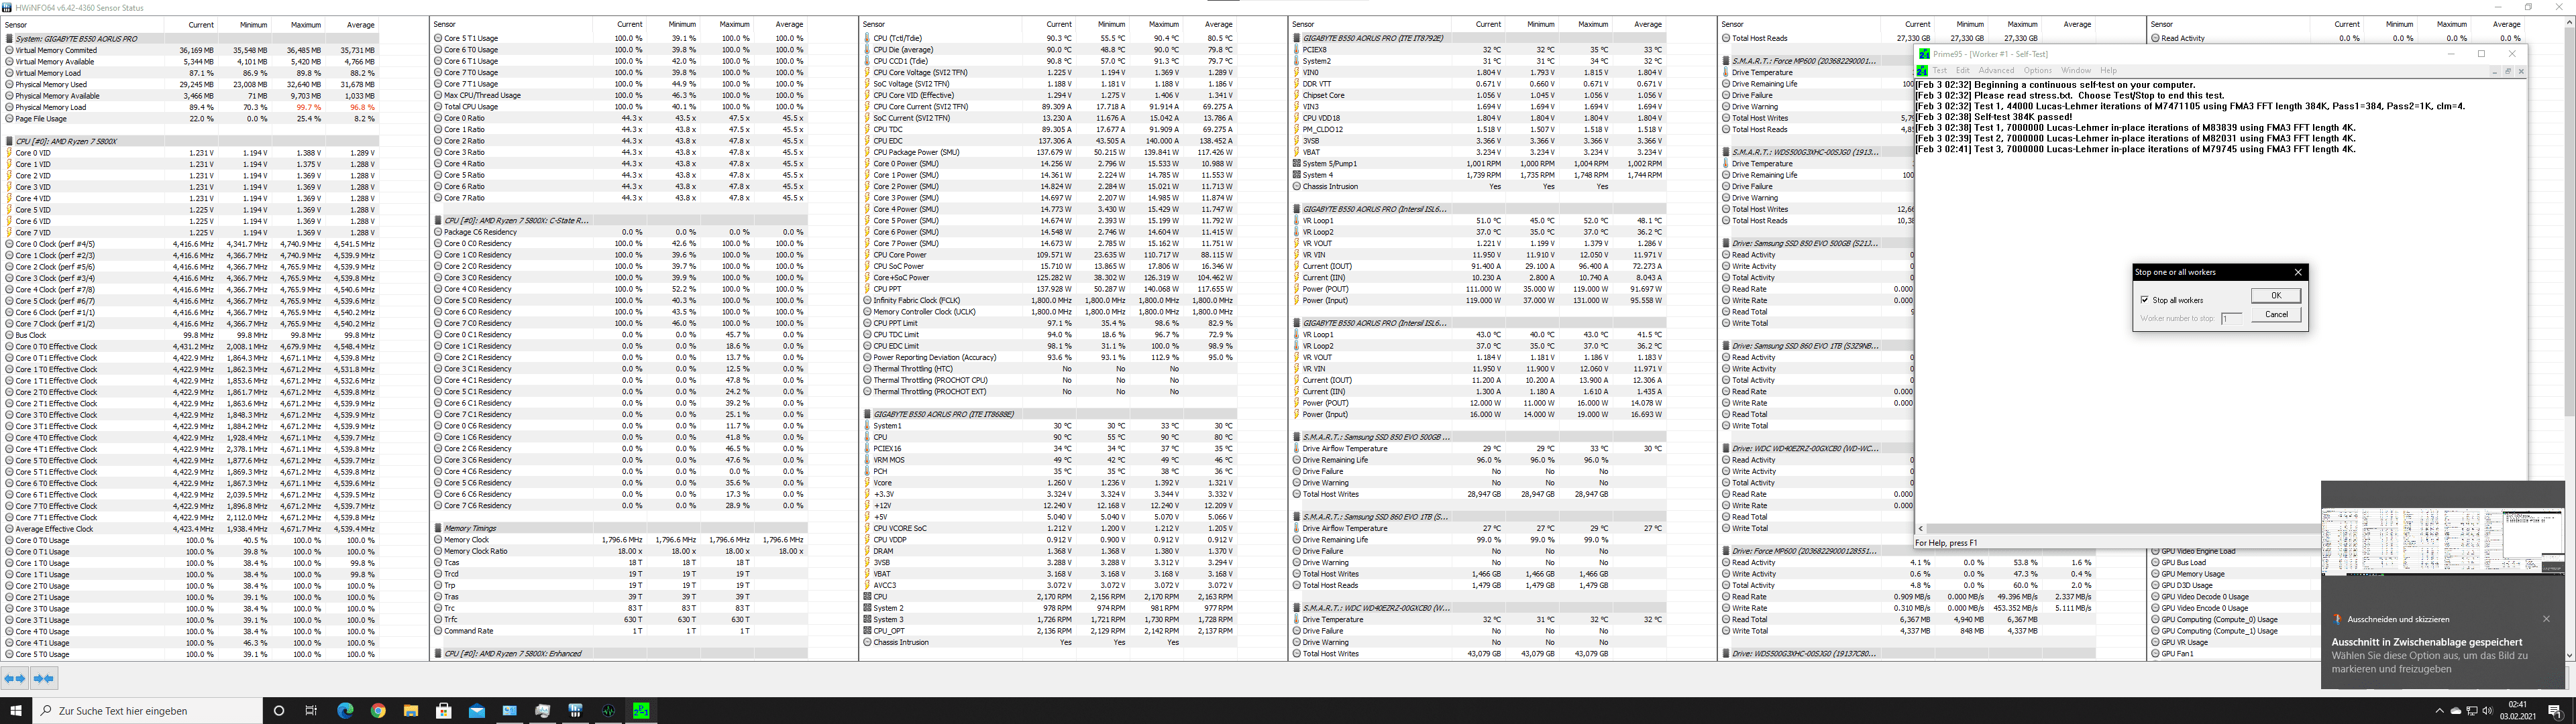This screenshot has width=2576, height=724.
Task: Open the Edit menu in Prime95
Action: 1962,71
